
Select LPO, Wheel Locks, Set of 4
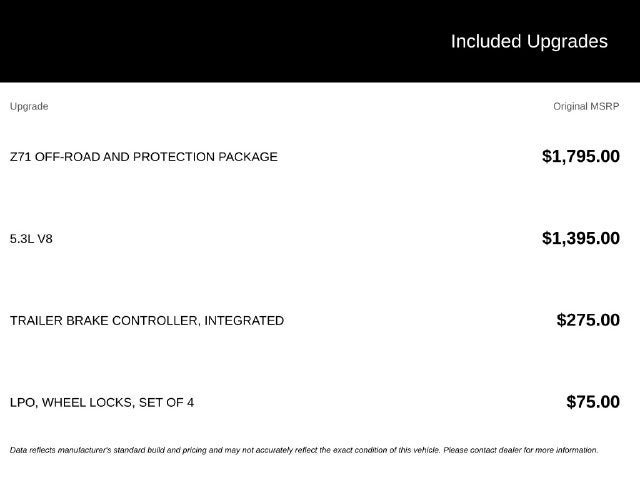click(x=102, y=403)
